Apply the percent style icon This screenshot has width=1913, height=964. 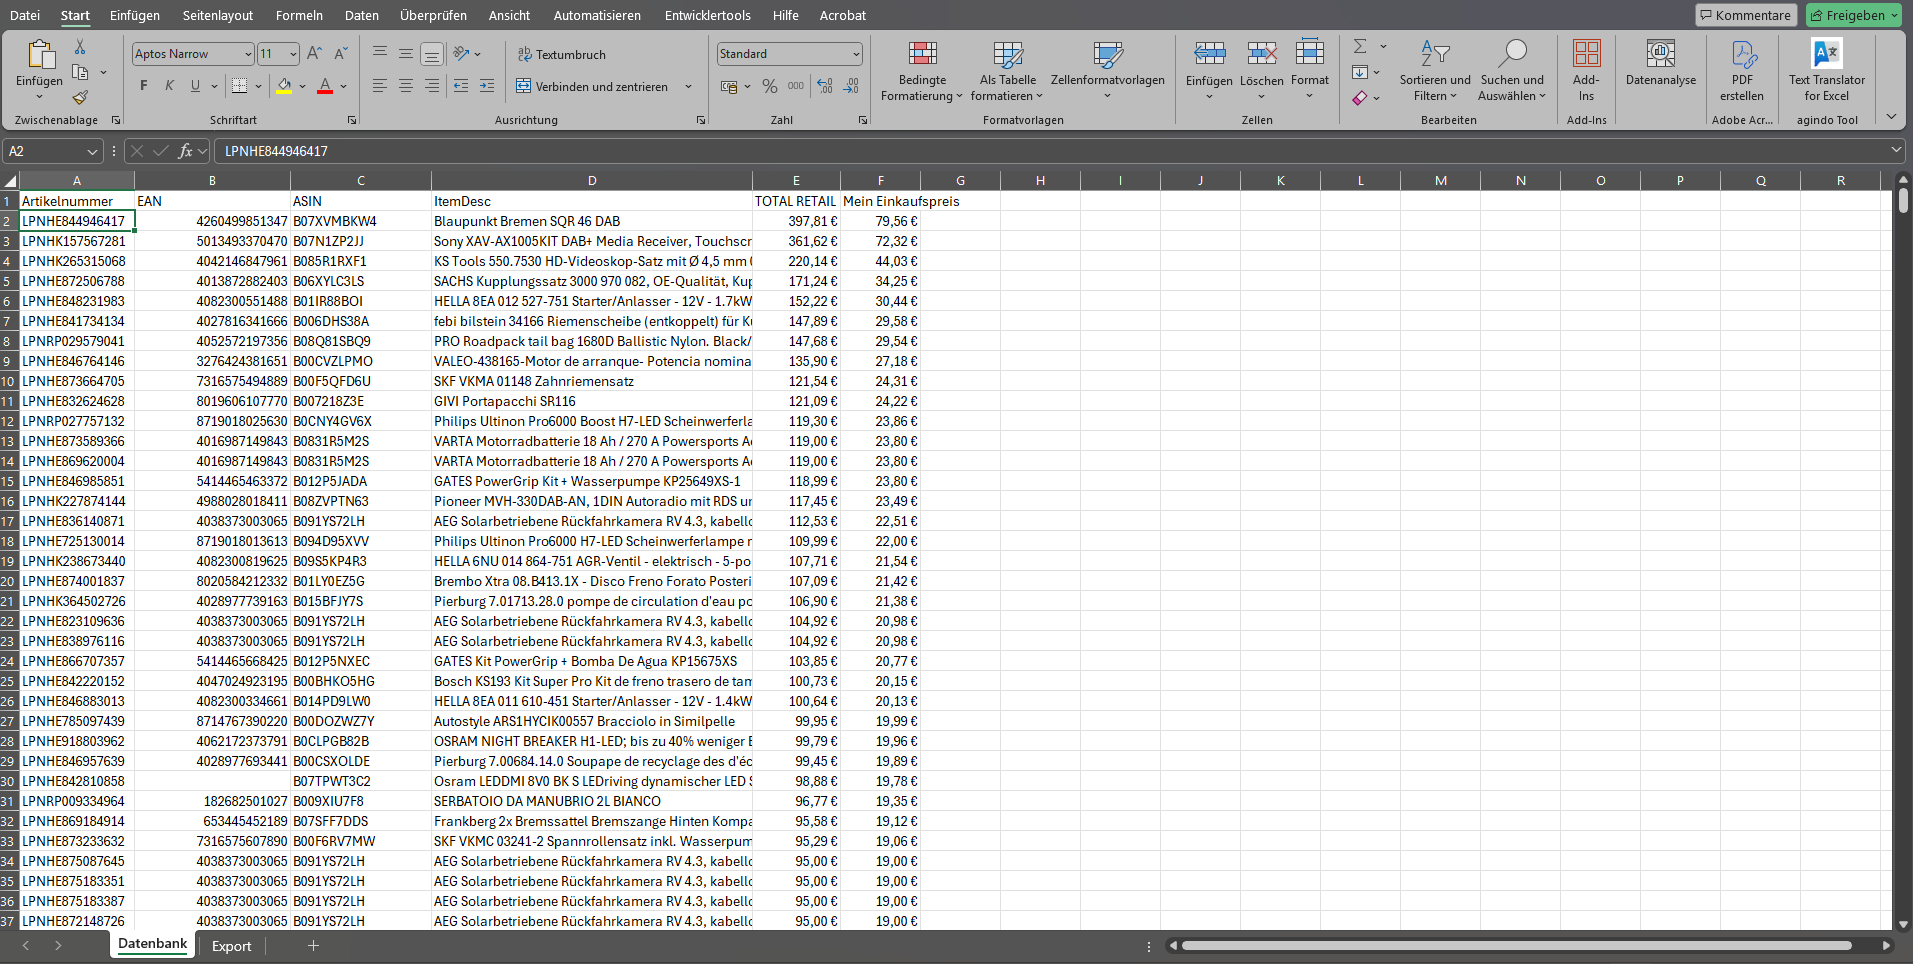pyautogui.click(x=770, y=86)
